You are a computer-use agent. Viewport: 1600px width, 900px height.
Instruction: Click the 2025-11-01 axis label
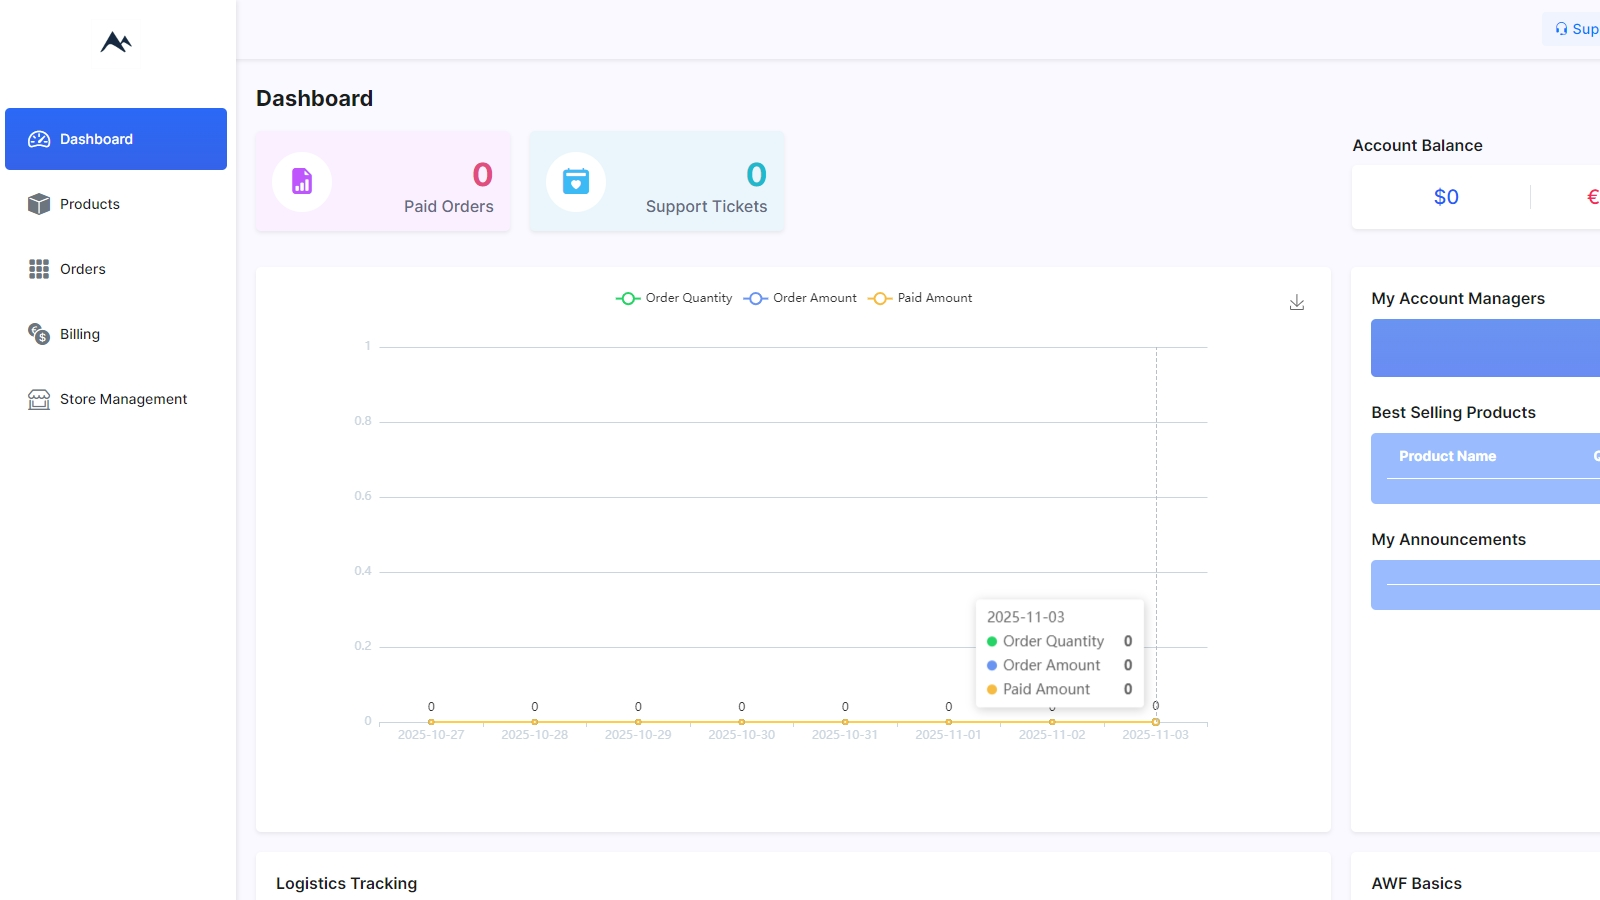tap(948, 735)
